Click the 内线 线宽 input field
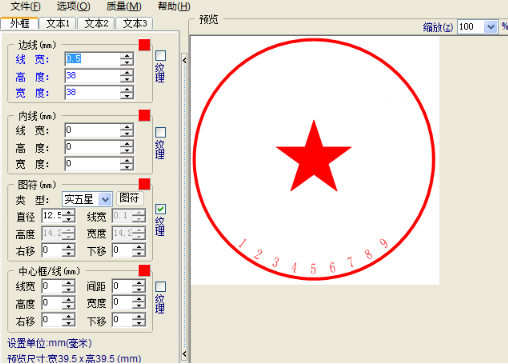The image size is (508, 364). pos(92,130)
